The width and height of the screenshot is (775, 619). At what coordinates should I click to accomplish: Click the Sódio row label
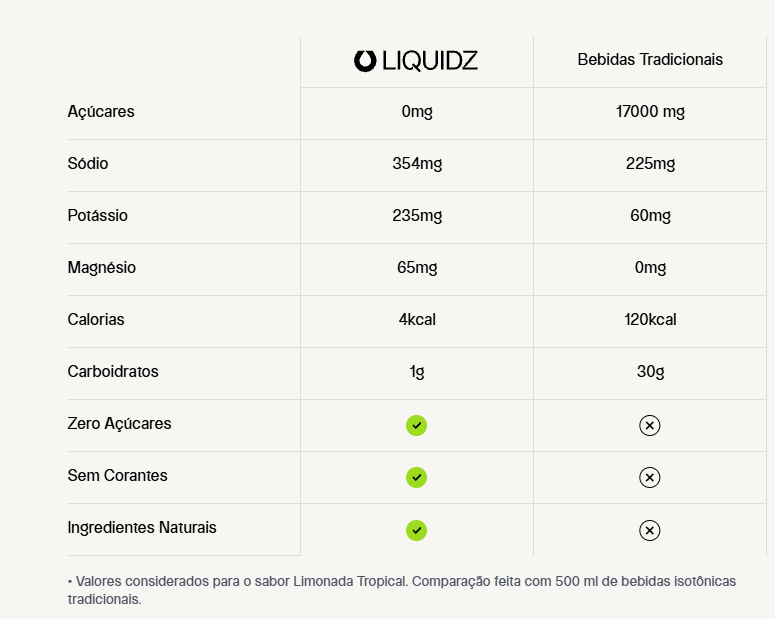pyautogui.click(x=87, y=163)
